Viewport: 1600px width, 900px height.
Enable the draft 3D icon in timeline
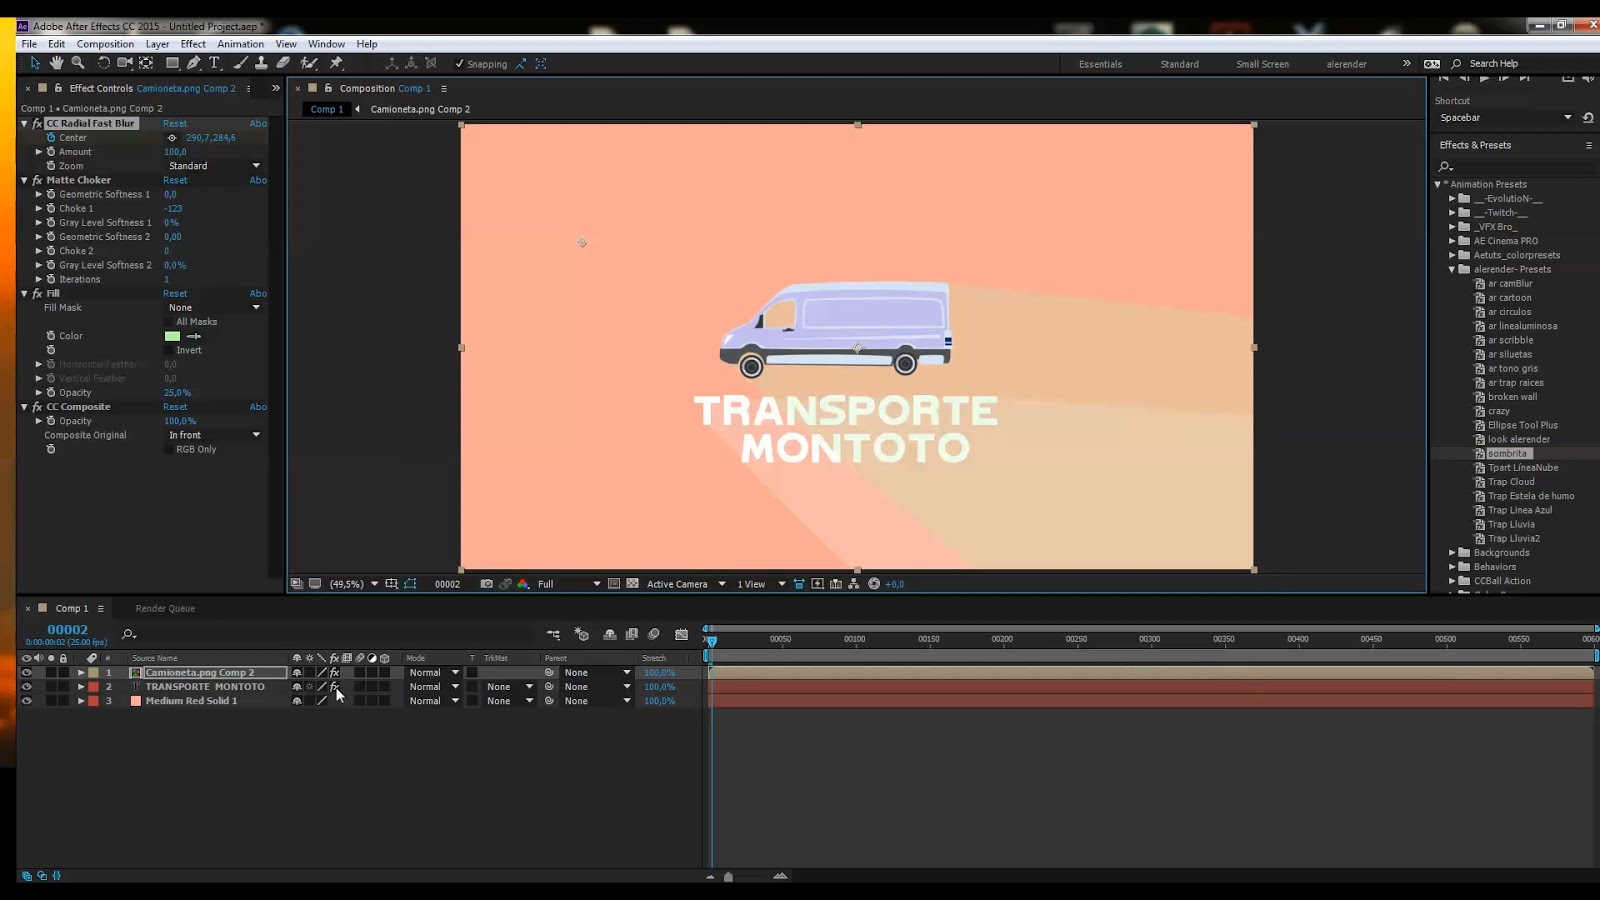pyautogui.click(x=581, y=634)
